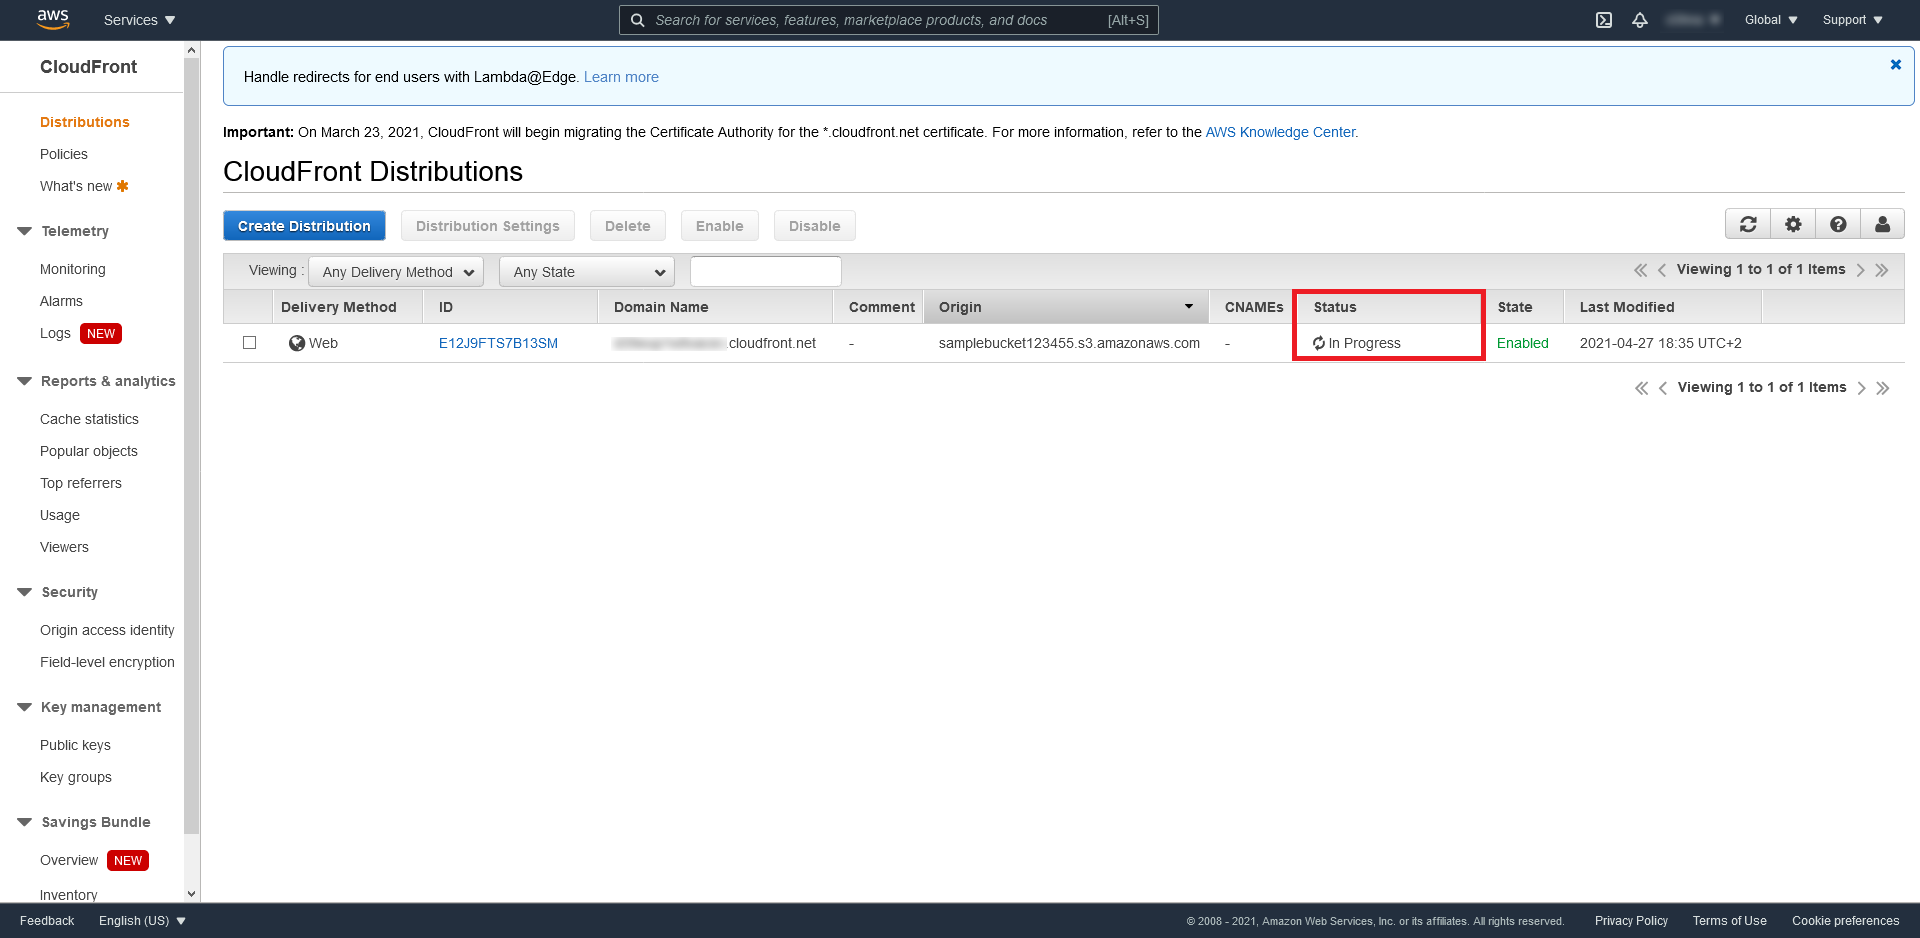The width and height of the screenshot is (1920, 938).
Task: Open the Feedback link in footer
Action: (x=47, y=921)
